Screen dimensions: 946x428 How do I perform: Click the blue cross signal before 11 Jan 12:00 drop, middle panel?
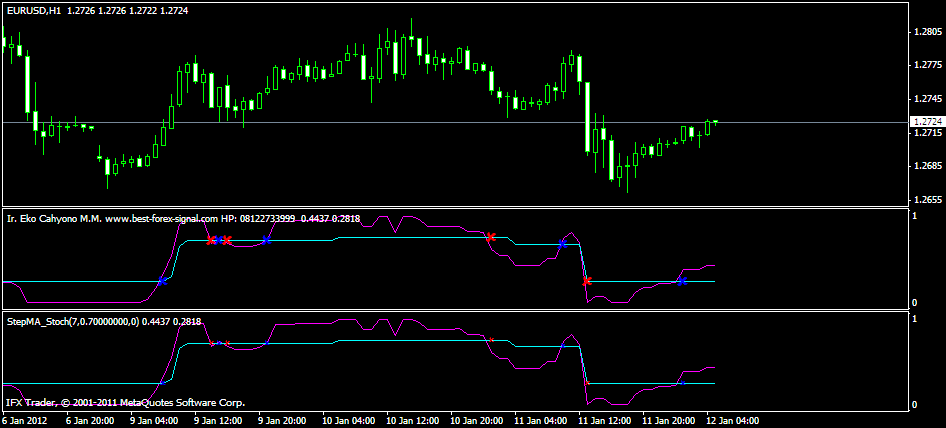click(x=562, y=244)
